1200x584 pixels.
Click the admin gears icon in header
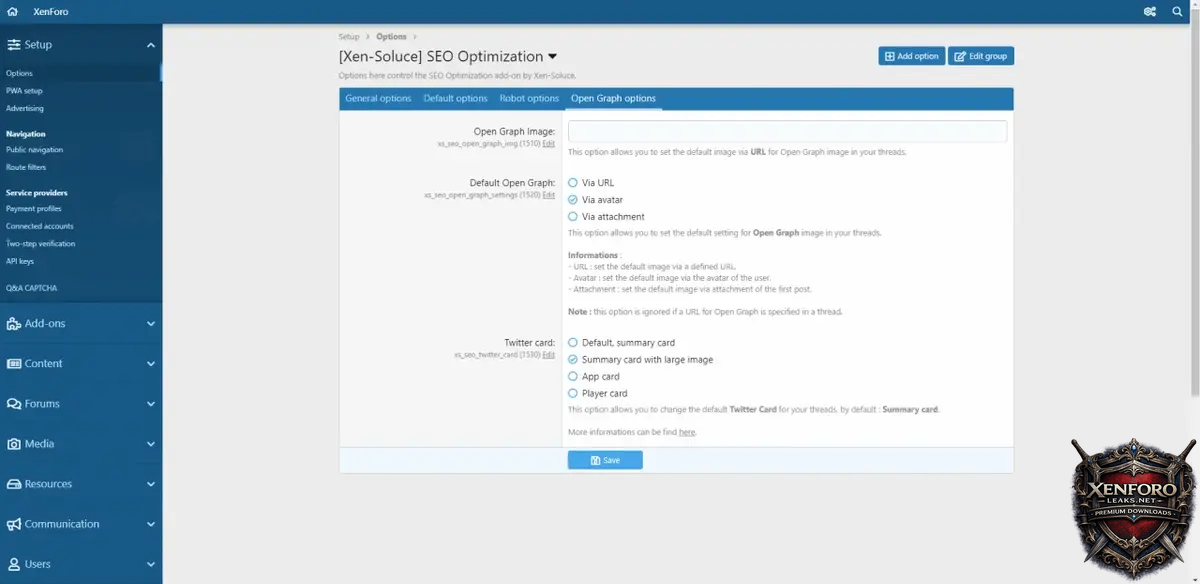pyautogui.click(x=1149, y=12)
